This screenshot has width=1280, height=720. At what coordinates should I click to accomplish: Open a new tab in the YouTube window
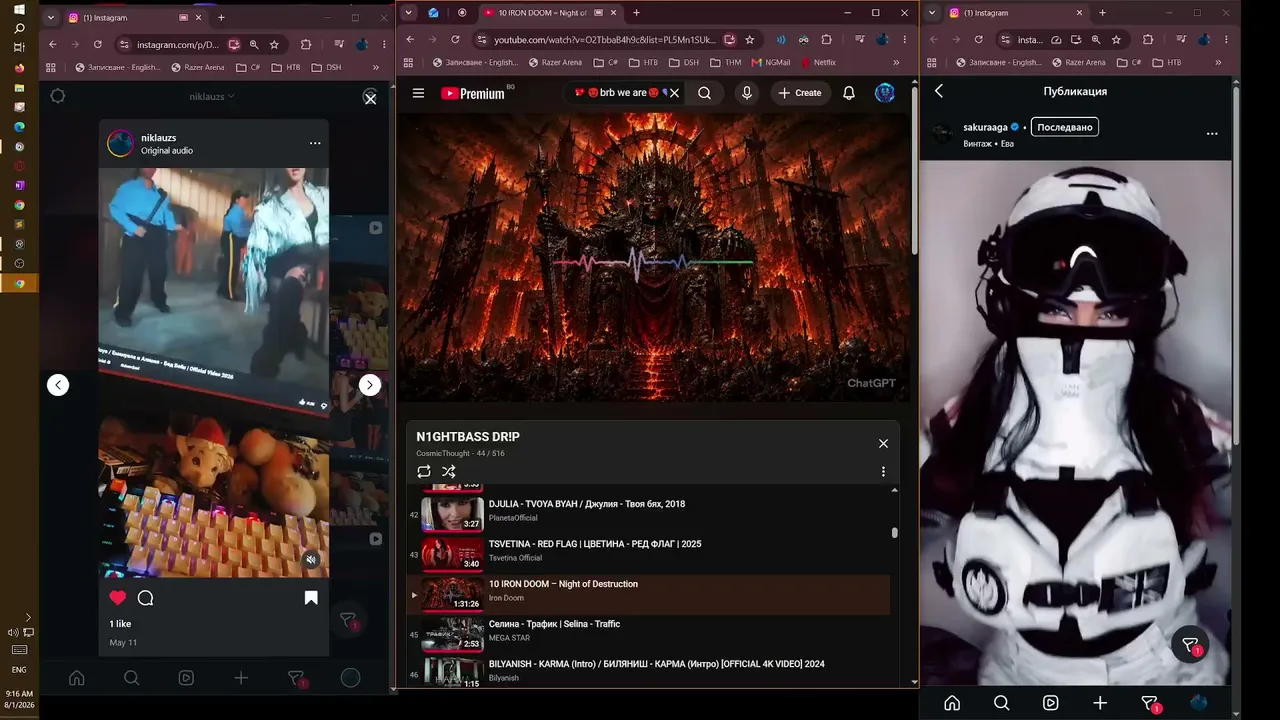coord(636,13)
